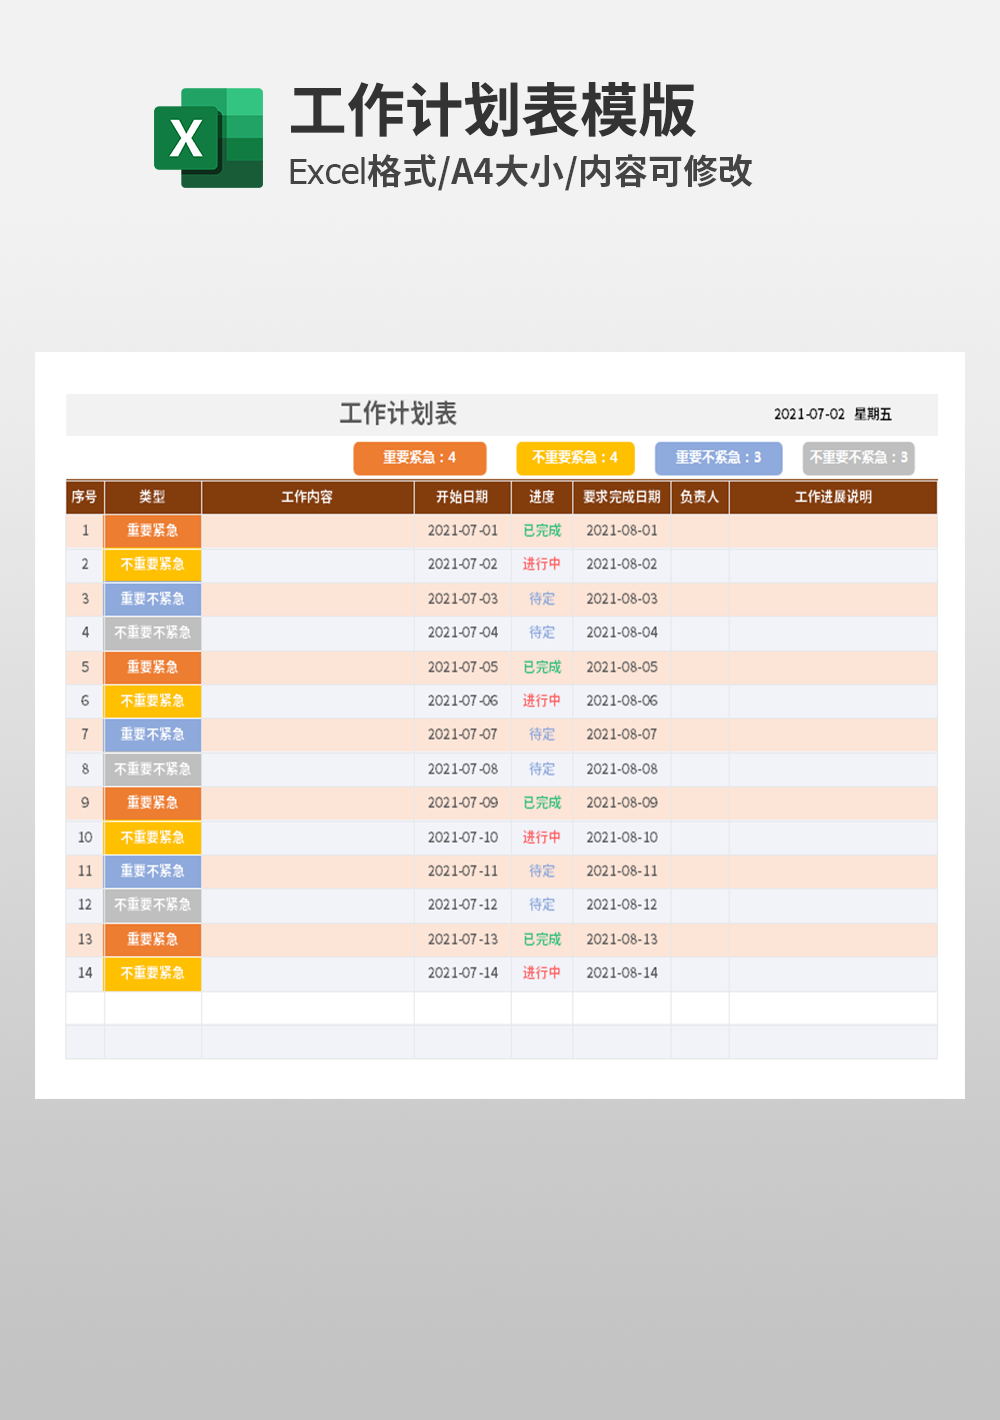Click start date 2021-07-10

point(462,837)
